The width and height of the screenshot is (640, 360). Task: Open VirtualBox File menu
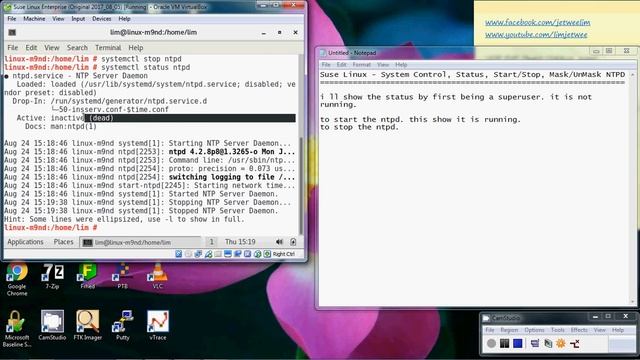tap(12, 19)
